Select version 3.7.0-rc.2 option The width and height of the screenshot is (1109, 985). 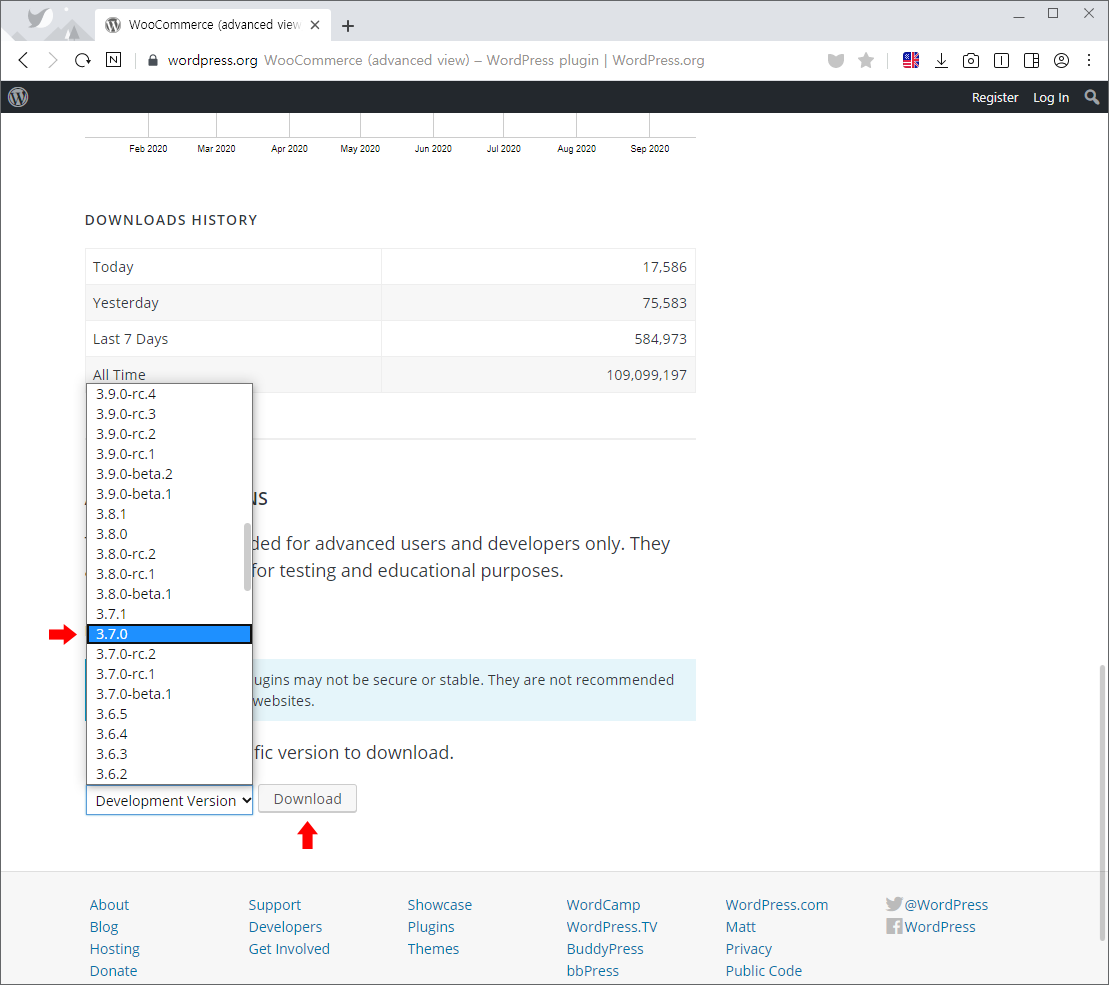click(x=169, y=654)
